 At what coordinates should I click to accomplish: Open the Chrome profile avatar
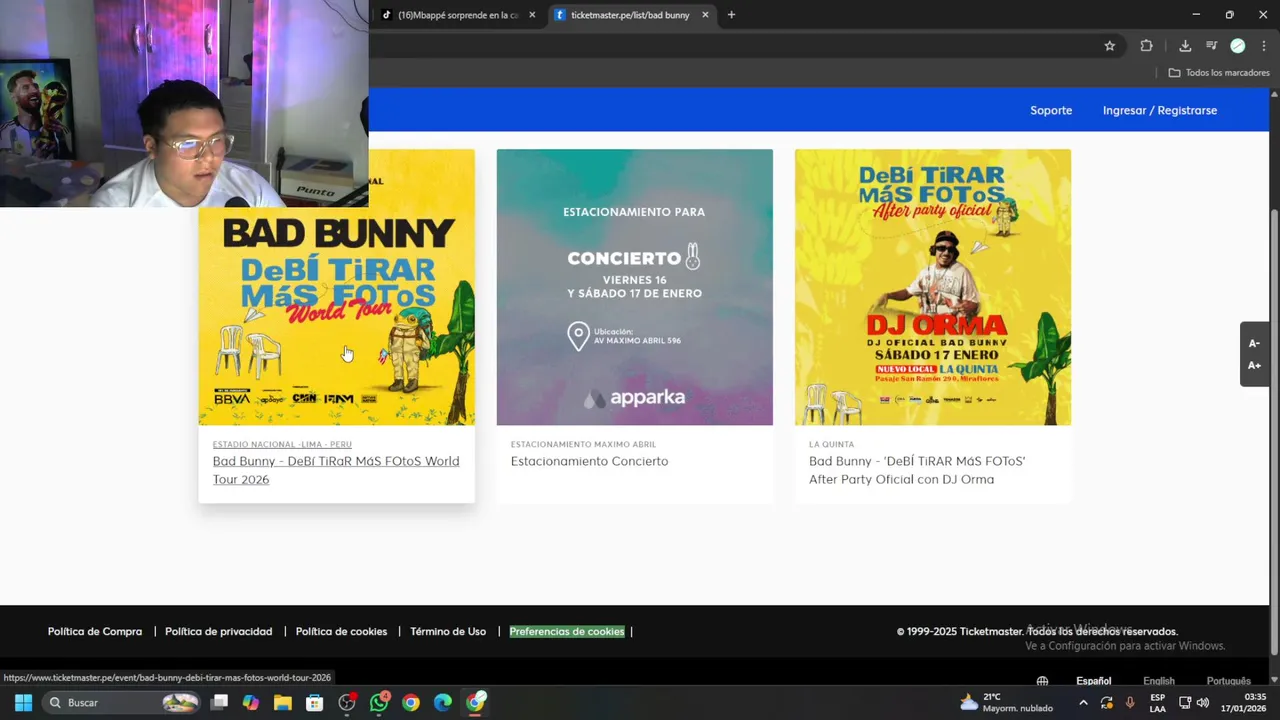click(x=1237, y=46)
